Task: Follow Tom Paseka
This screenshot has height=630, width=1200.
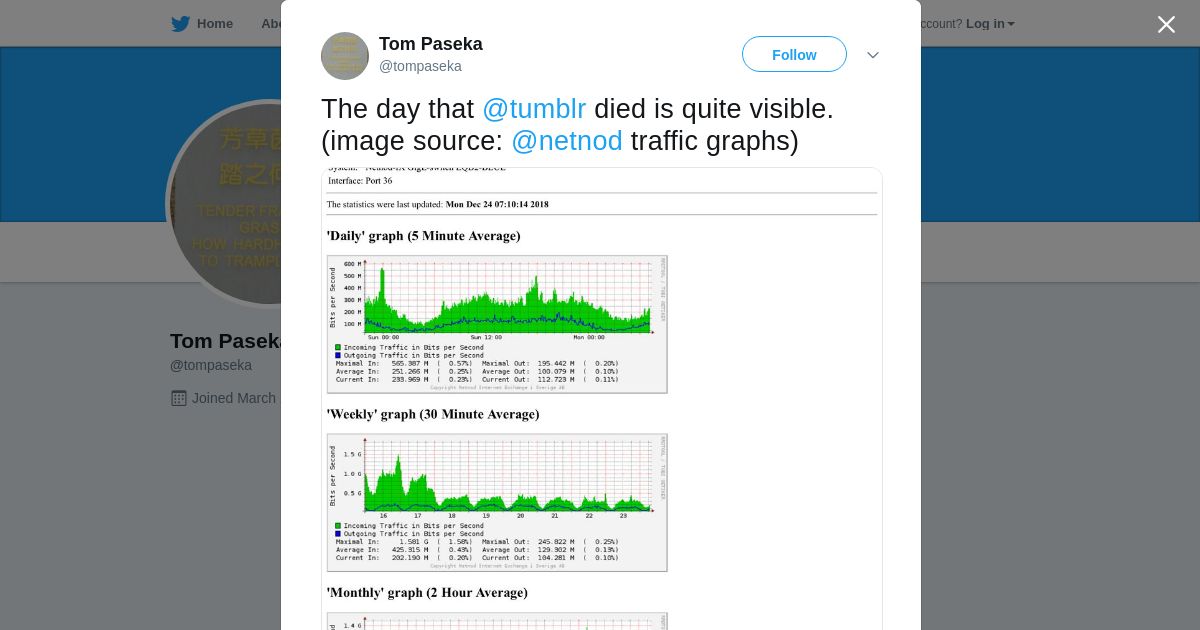Action: coord(794,55)
